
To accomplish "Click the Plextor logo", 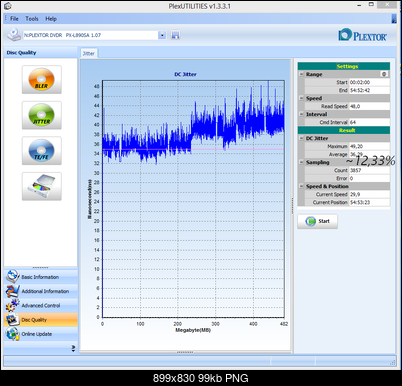I will pyautogui.click(x=362, y=35).
